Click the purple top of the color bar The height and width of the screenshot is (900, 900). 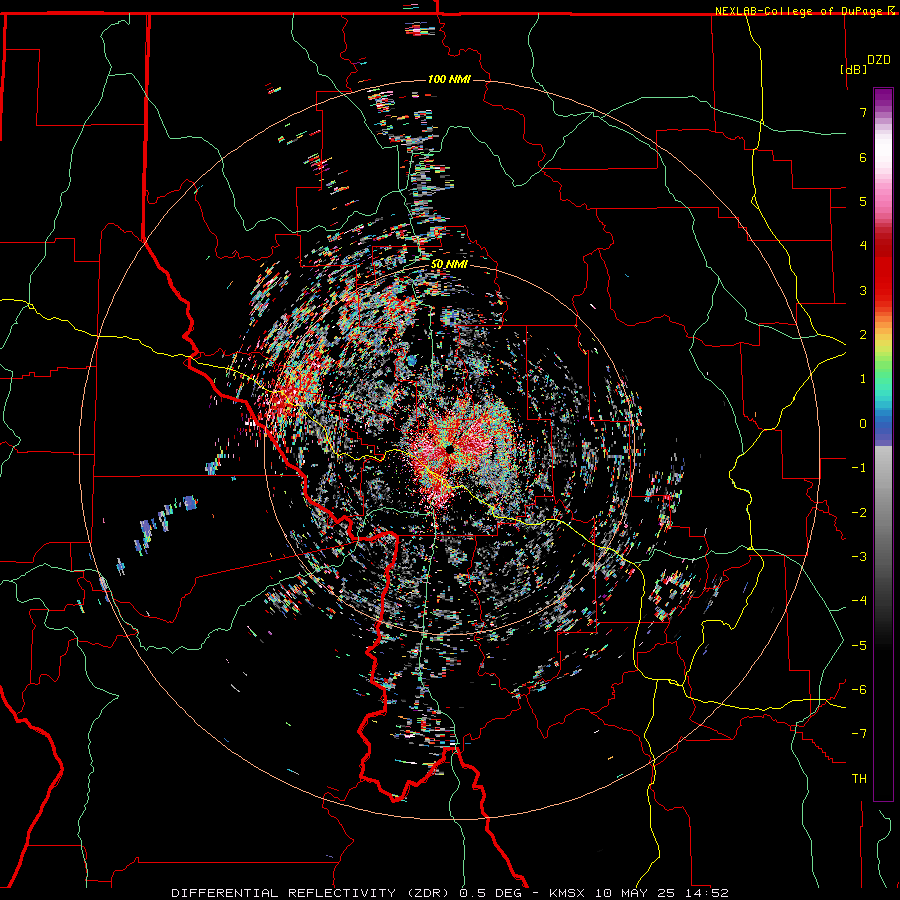coord(883,98)
